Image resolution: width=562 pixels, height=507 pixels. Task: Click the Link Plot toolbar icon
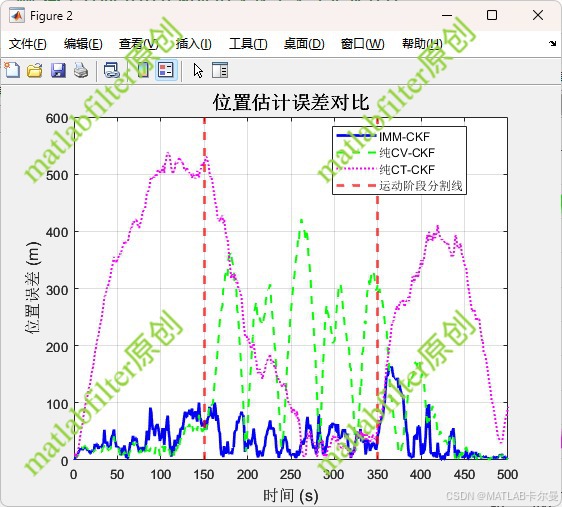(111, 70)
